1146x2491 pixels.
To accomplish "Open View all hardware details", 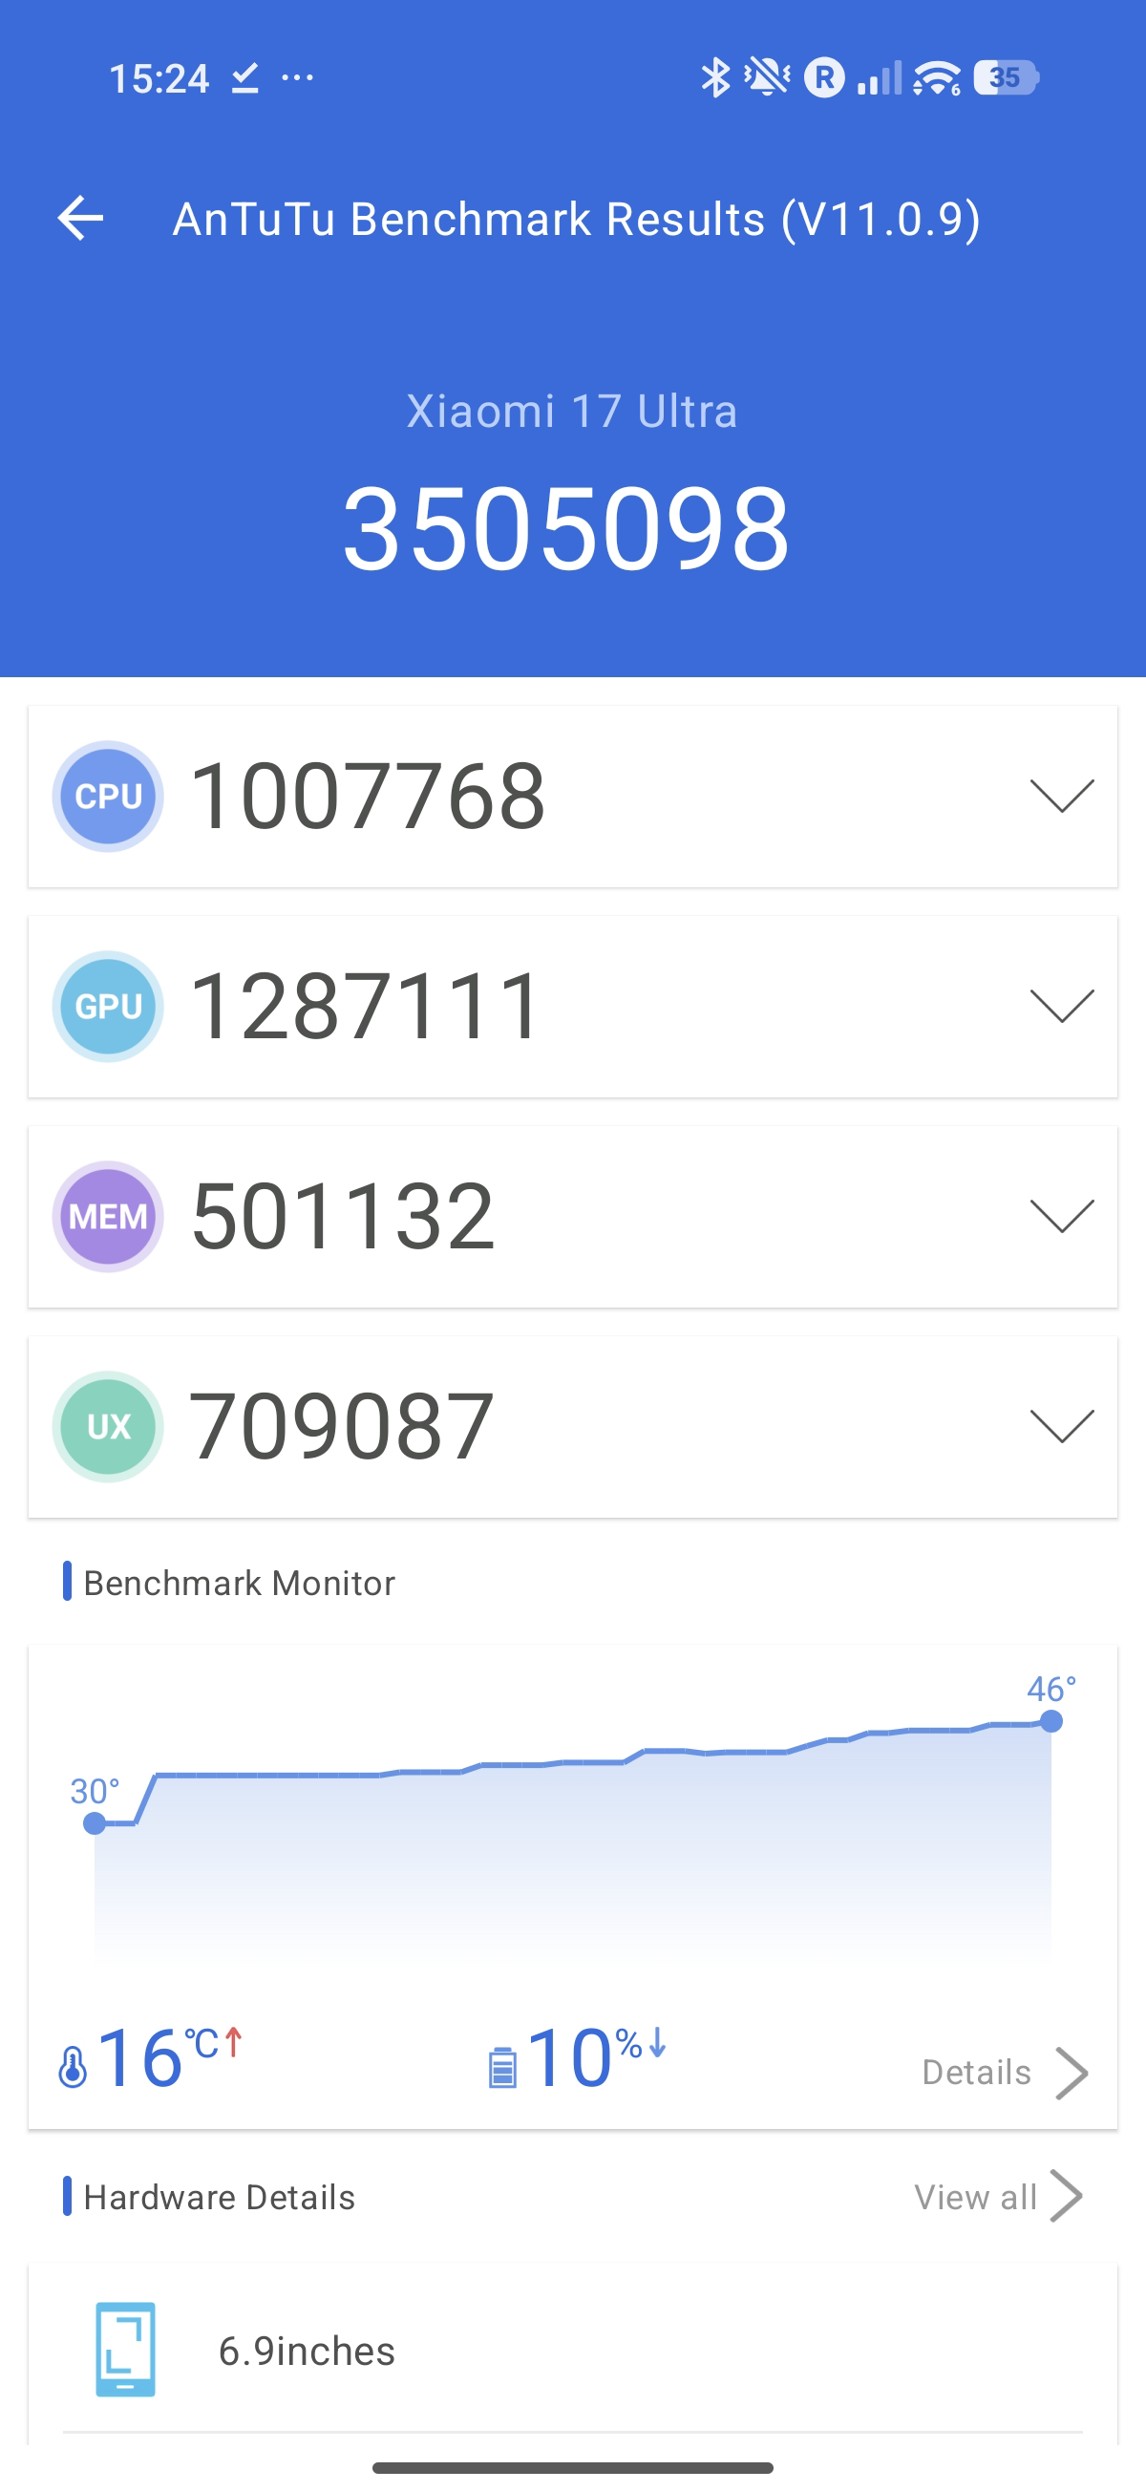I will [997, 2197].
